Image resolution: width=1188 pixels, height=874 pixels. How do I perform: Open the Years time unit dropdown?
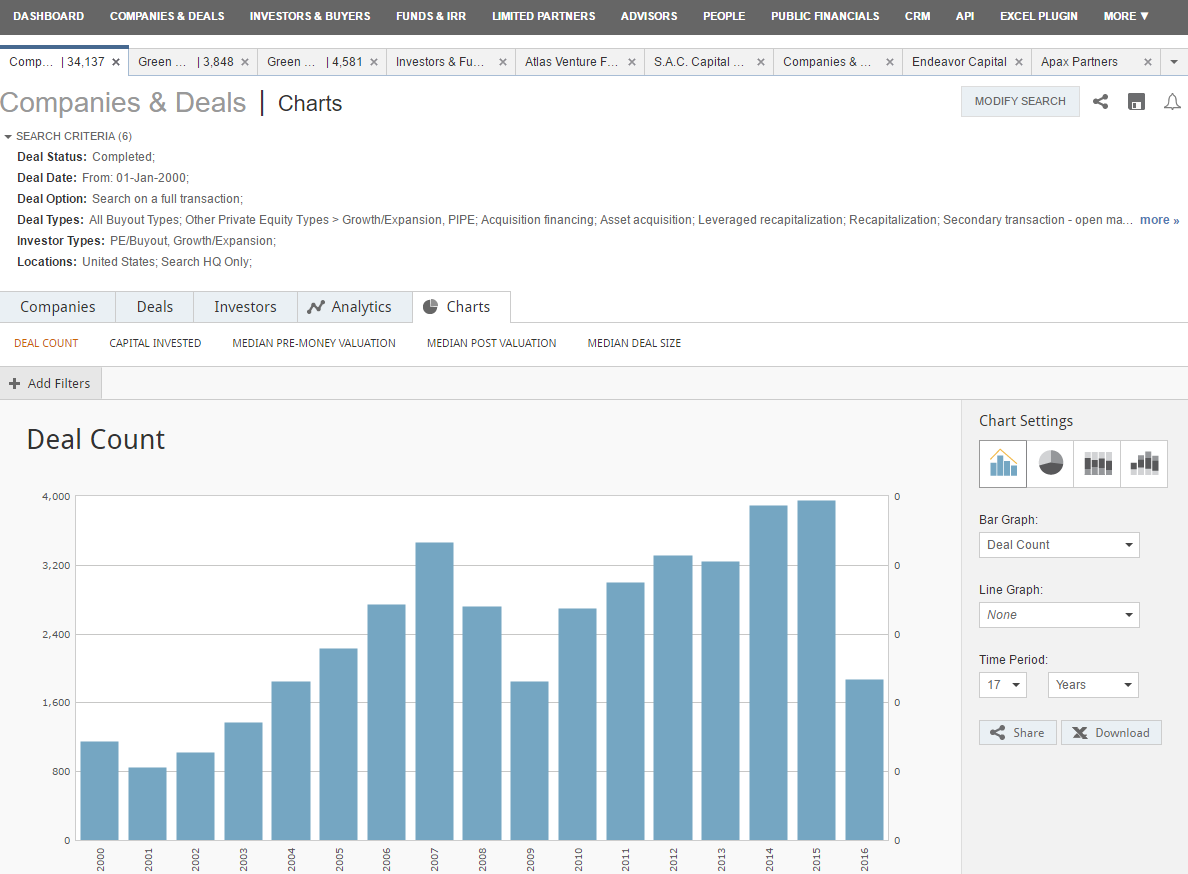1093,685
